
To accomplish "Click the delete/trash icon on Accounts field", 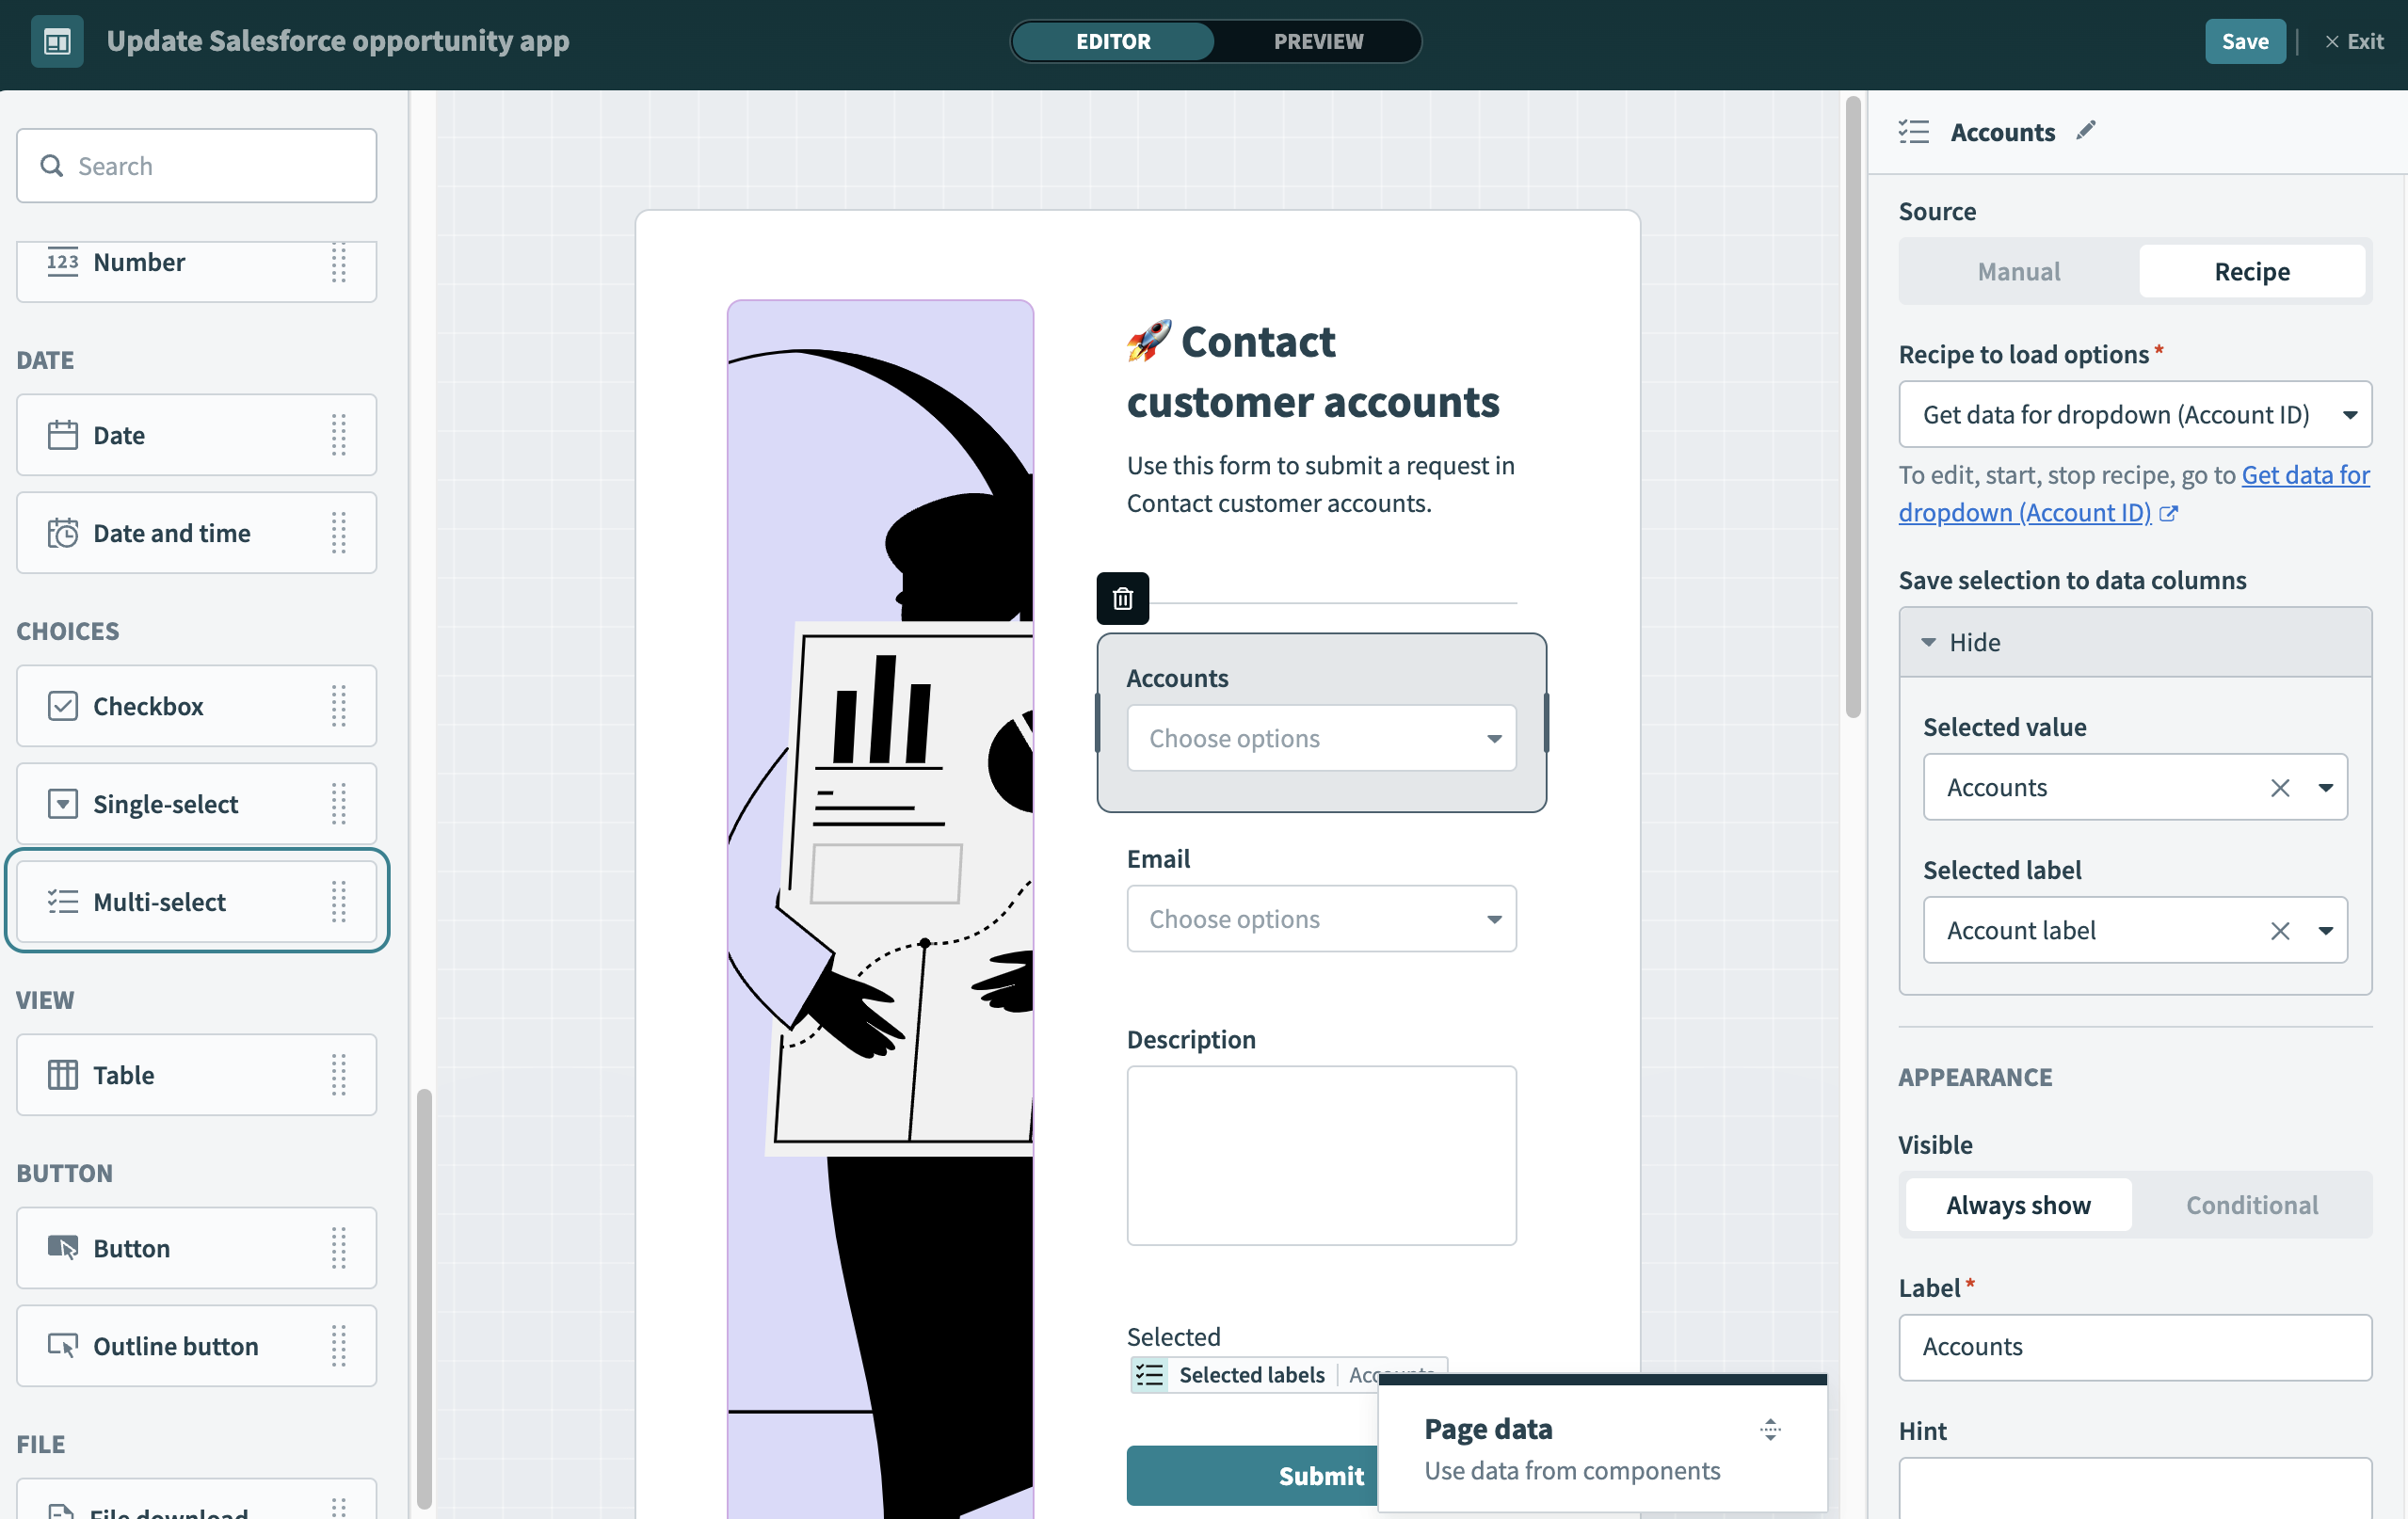I will pos(1122,599).
